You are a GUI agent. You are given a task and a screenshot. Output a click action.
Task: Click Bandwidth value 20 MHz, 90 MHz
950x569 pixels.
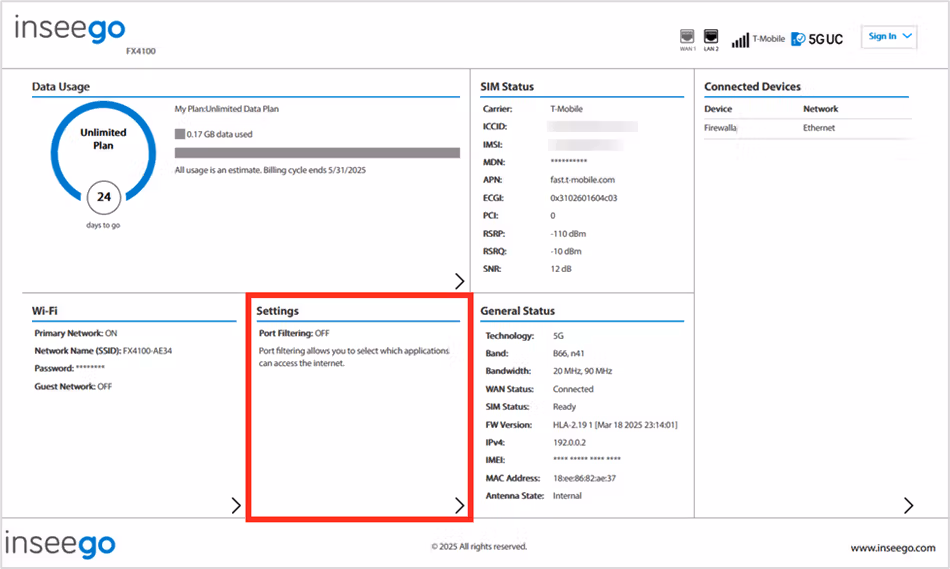point(582,371)
